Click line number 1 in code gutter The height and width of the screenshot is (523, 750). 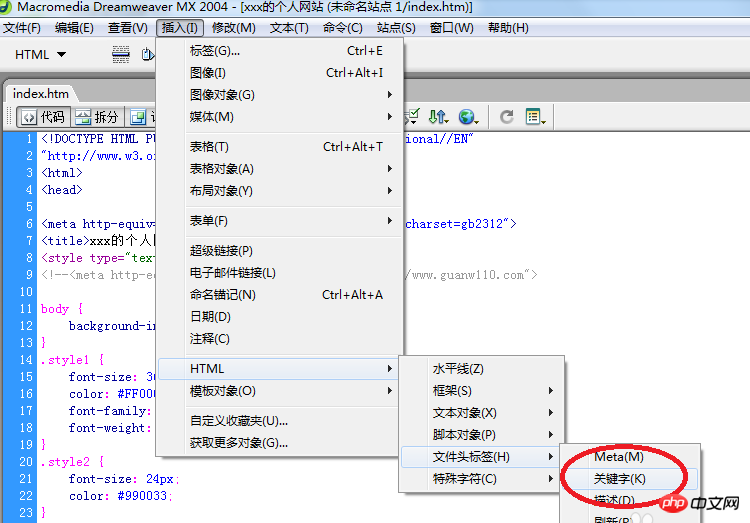(x=29, y=139)
